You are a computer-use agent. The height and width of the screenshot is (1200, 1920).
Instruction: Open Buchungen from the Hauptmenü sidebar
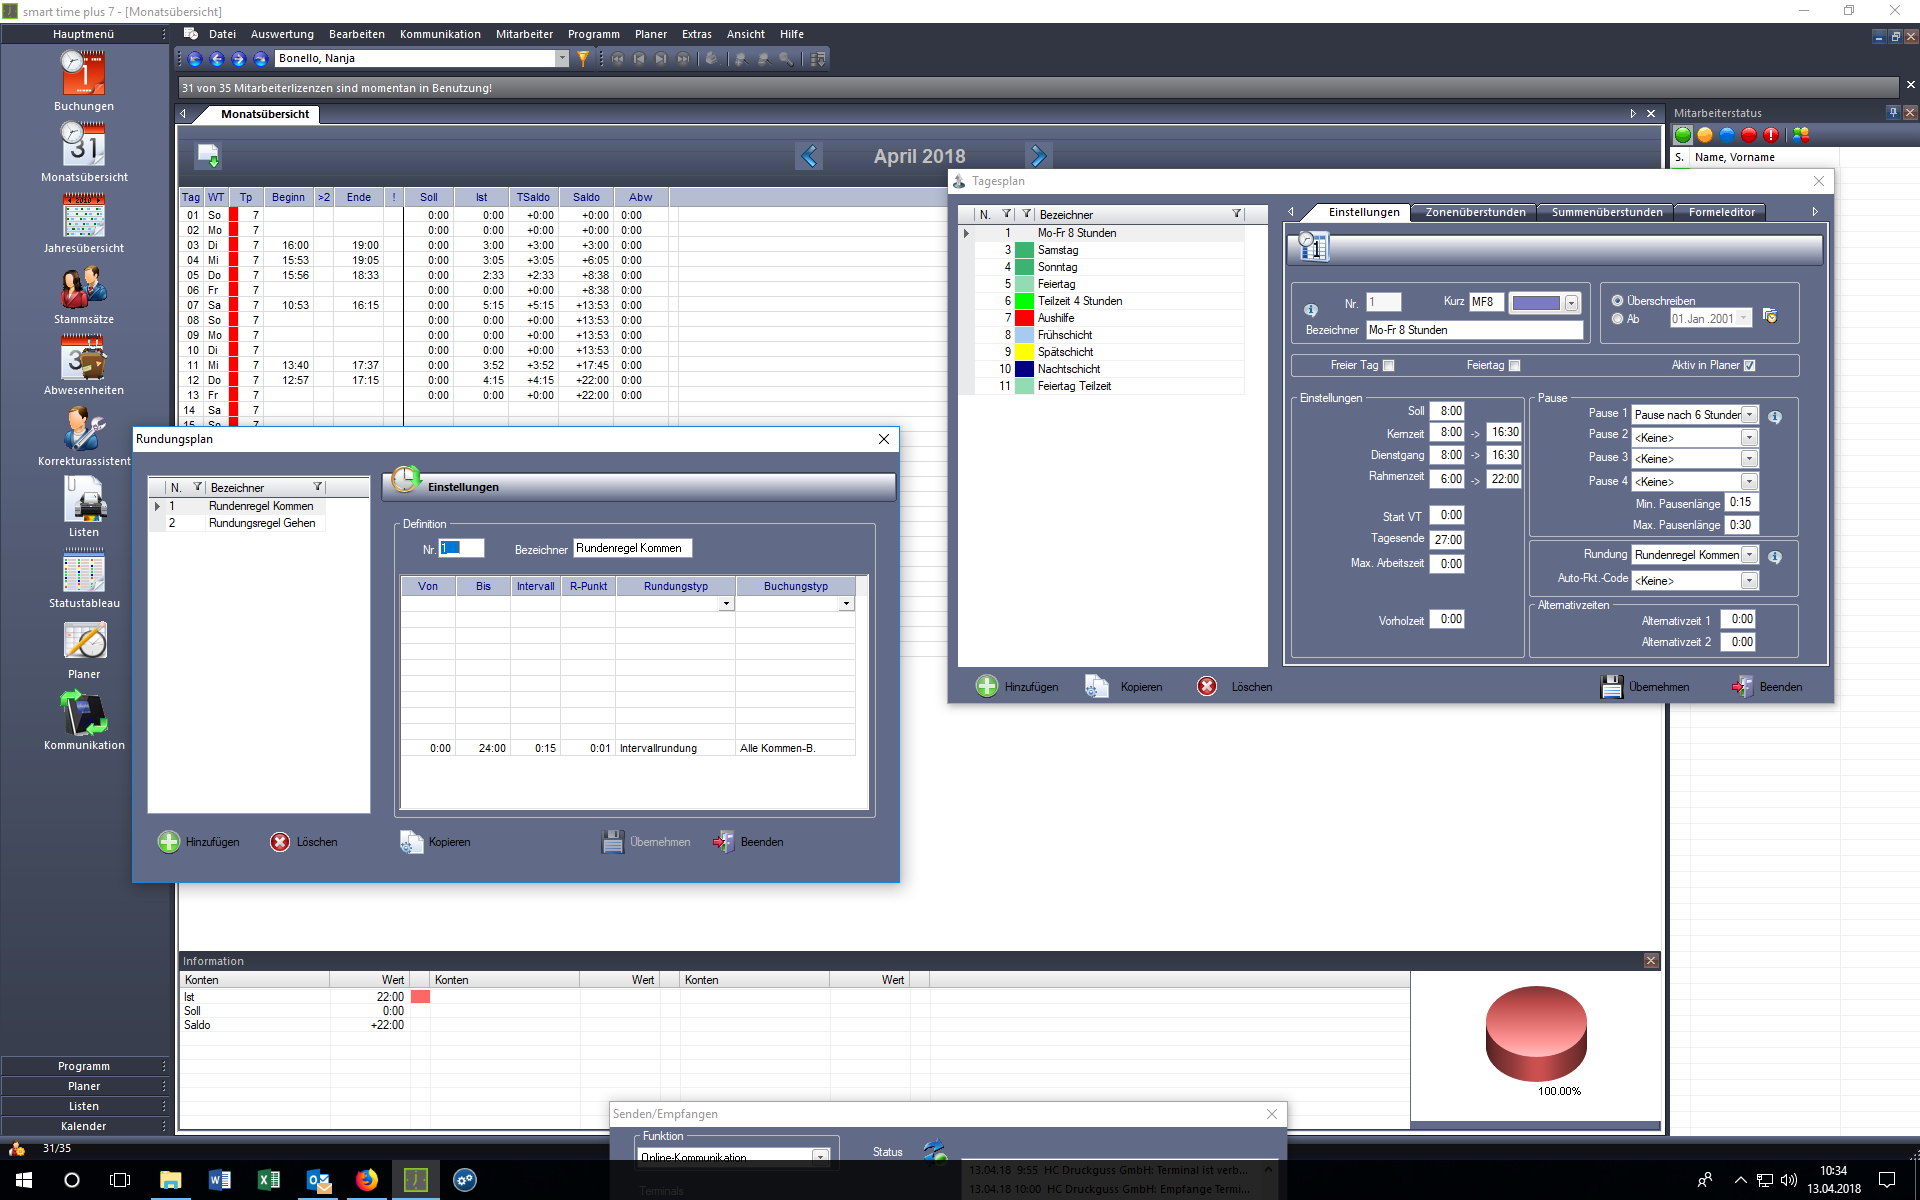coord(84,80)
